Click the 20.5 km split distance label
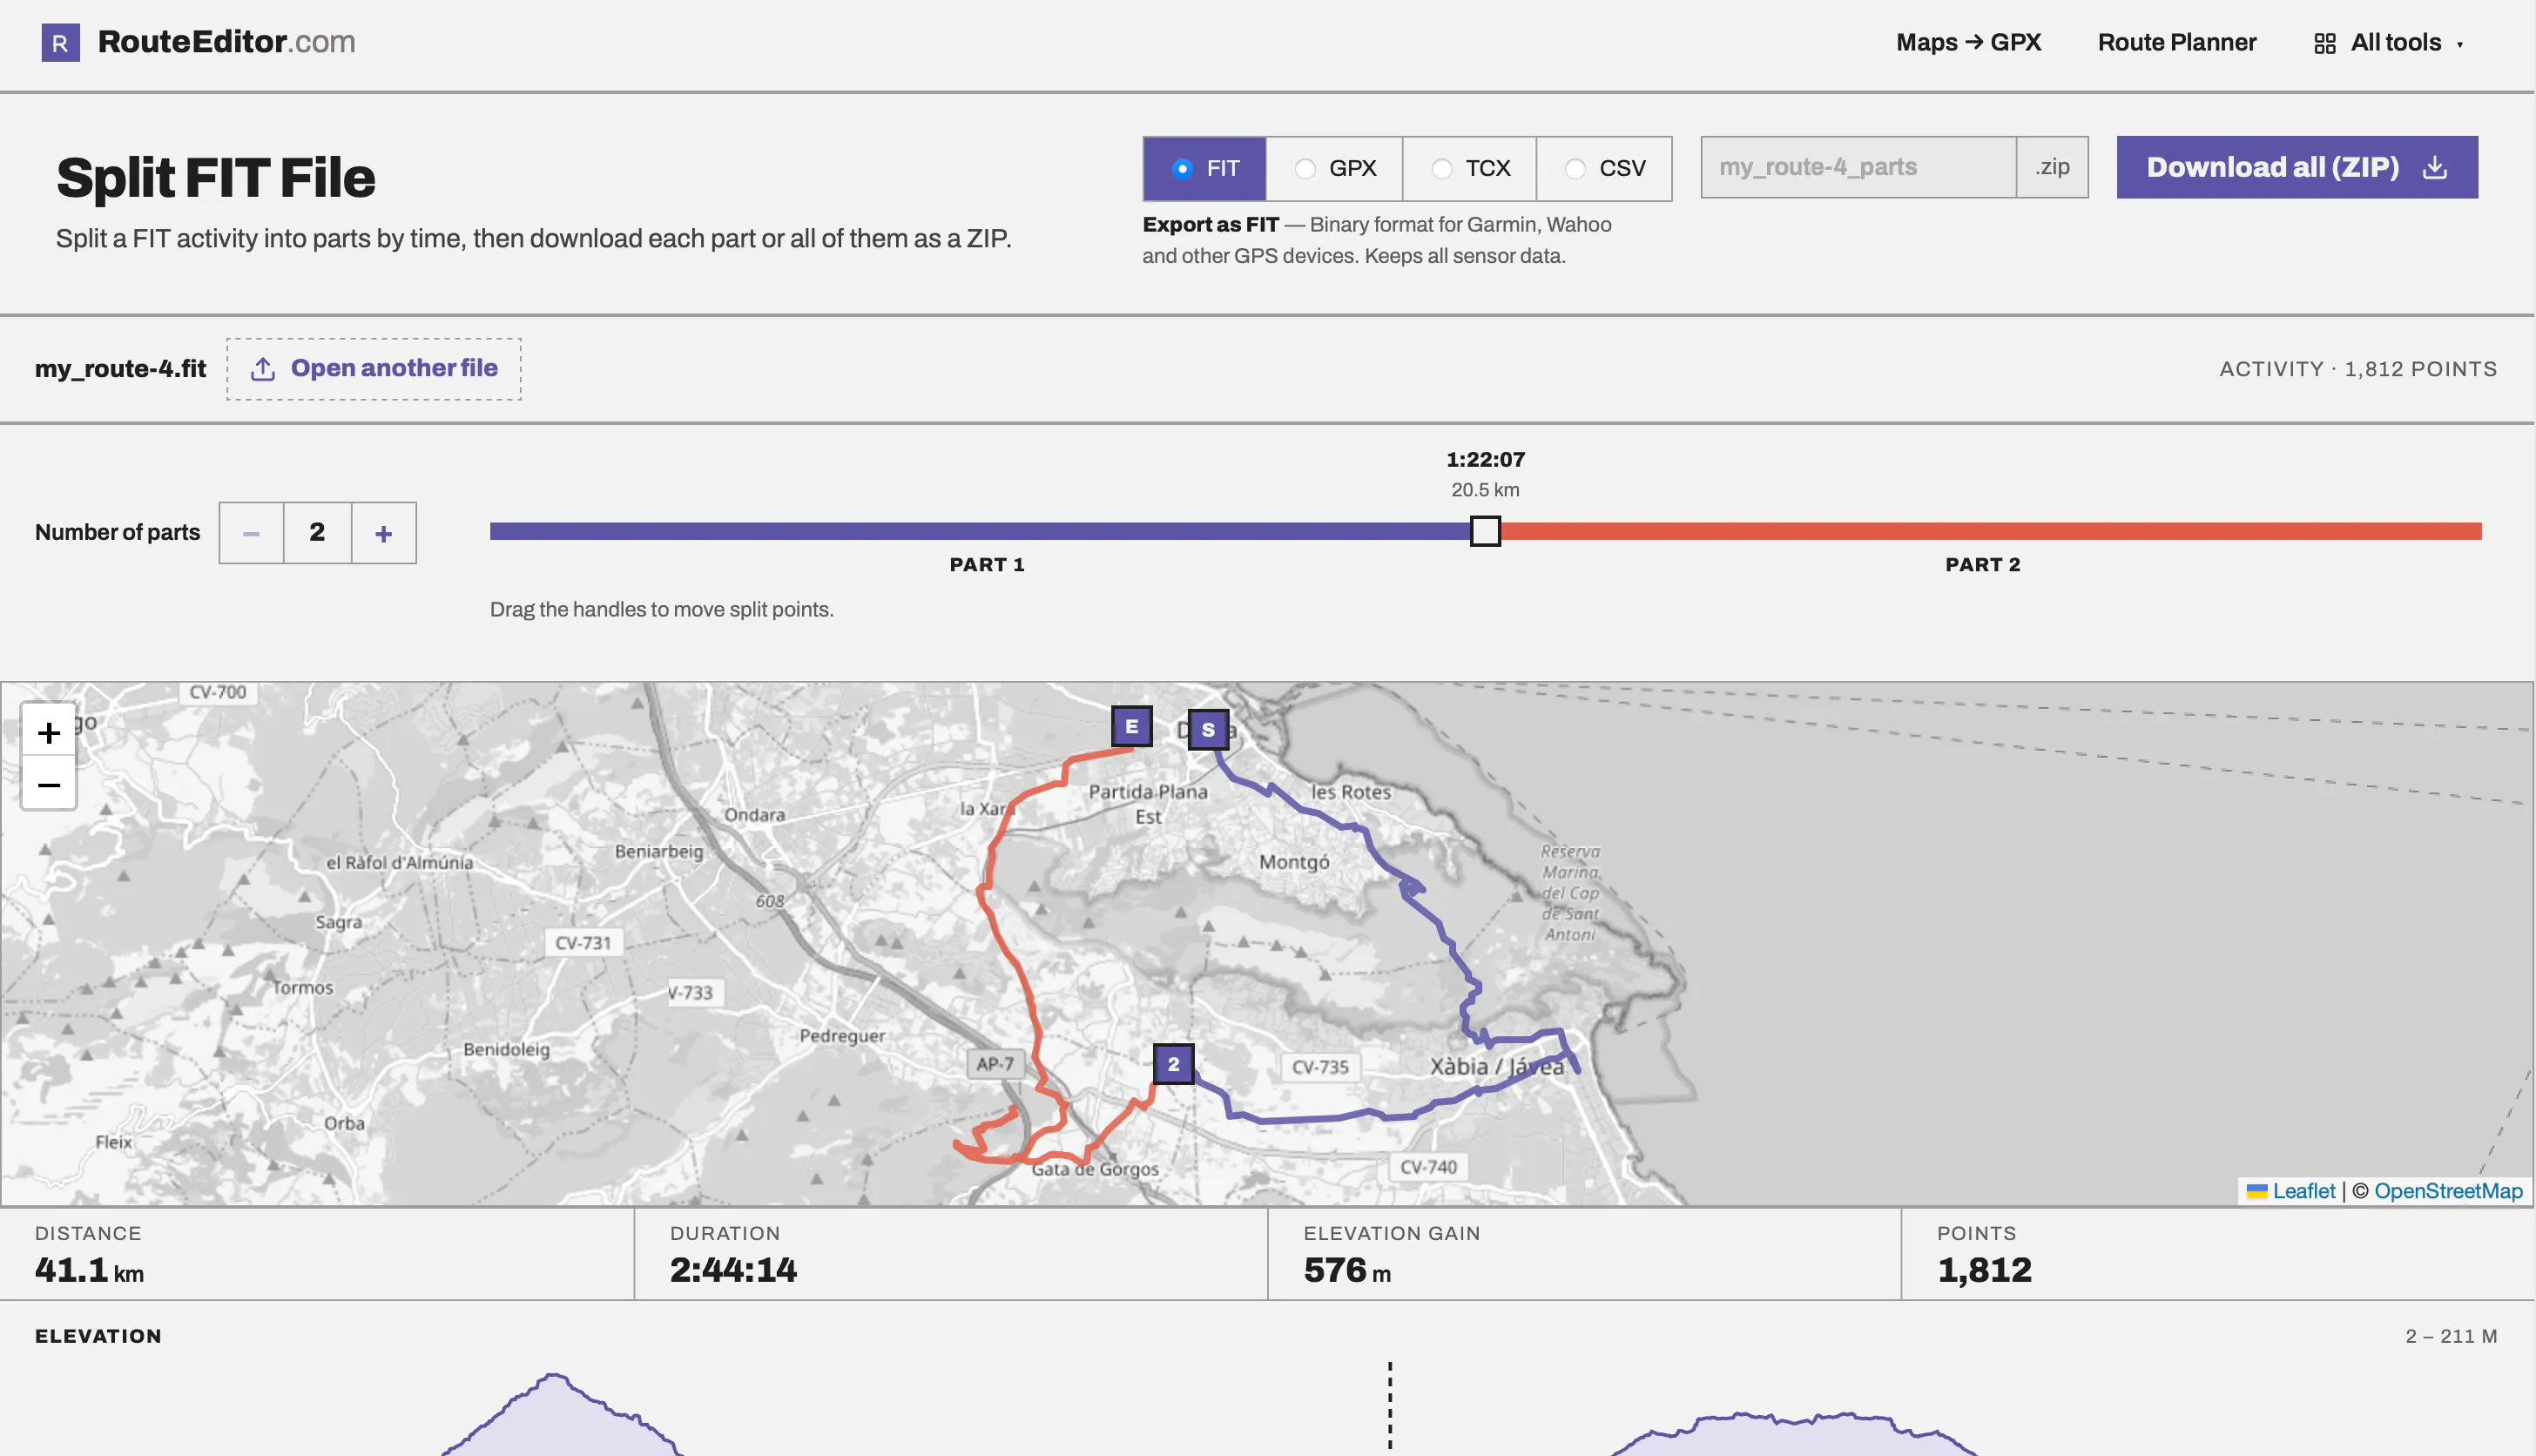Image resolution: width=2536 pixels, height=1456 pixels. 1485,490
